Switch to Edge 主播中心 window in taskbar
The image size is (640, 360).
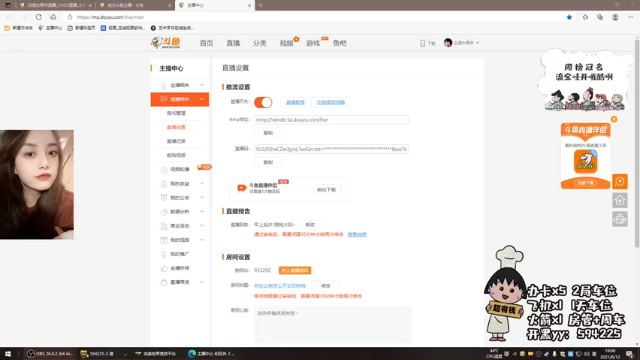[x=211, y=353]
